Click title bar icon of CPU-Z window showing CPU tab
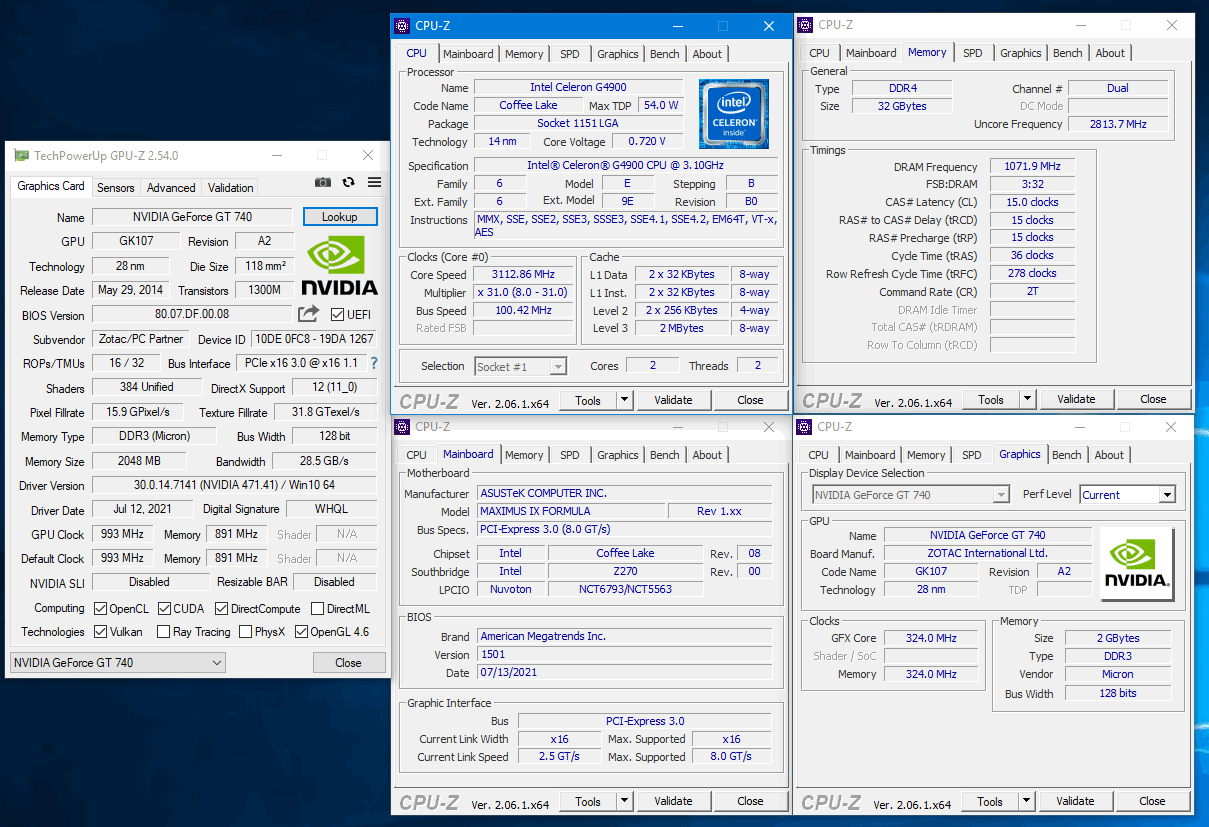This screenshot has width=1209, height=827. (402, 26)
